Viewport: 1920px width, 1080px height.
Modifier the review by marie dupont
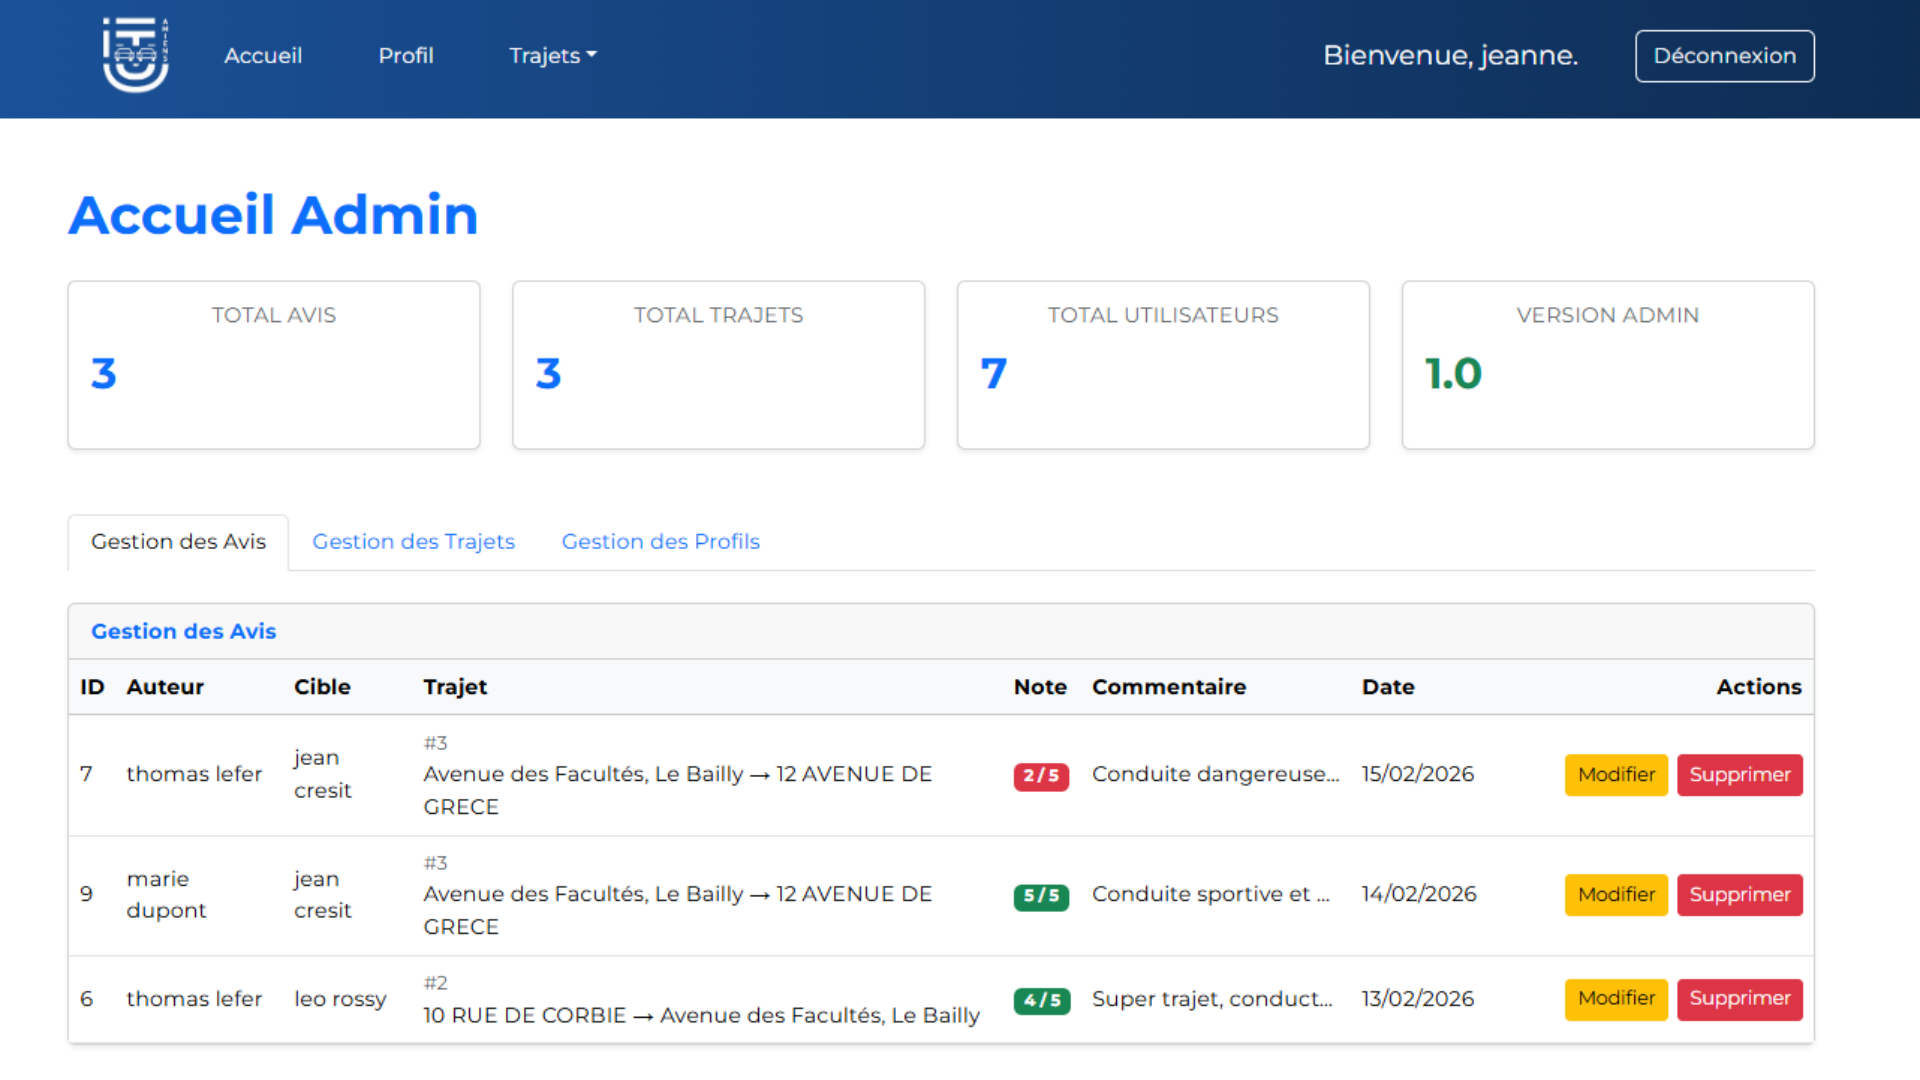pos(1616,895)
